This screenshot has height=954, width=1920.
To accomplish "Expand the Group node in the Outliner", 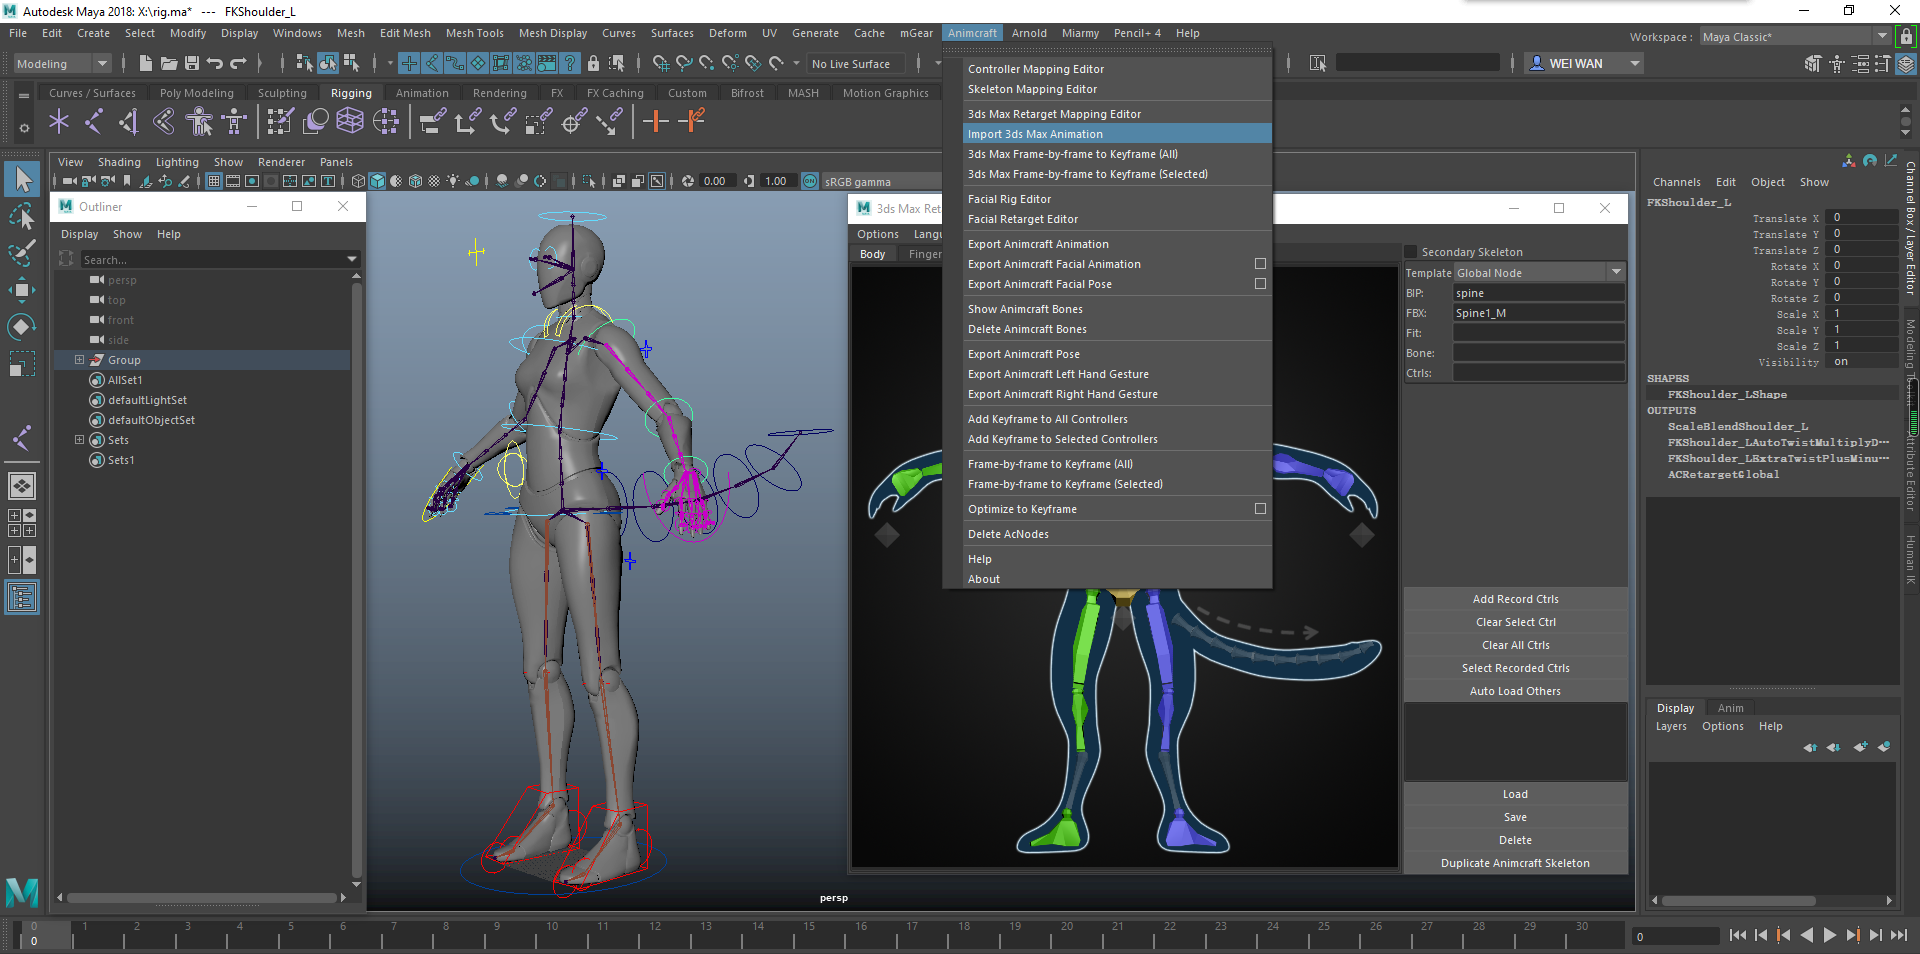I will pyautogui.click(x=79, y=359).
